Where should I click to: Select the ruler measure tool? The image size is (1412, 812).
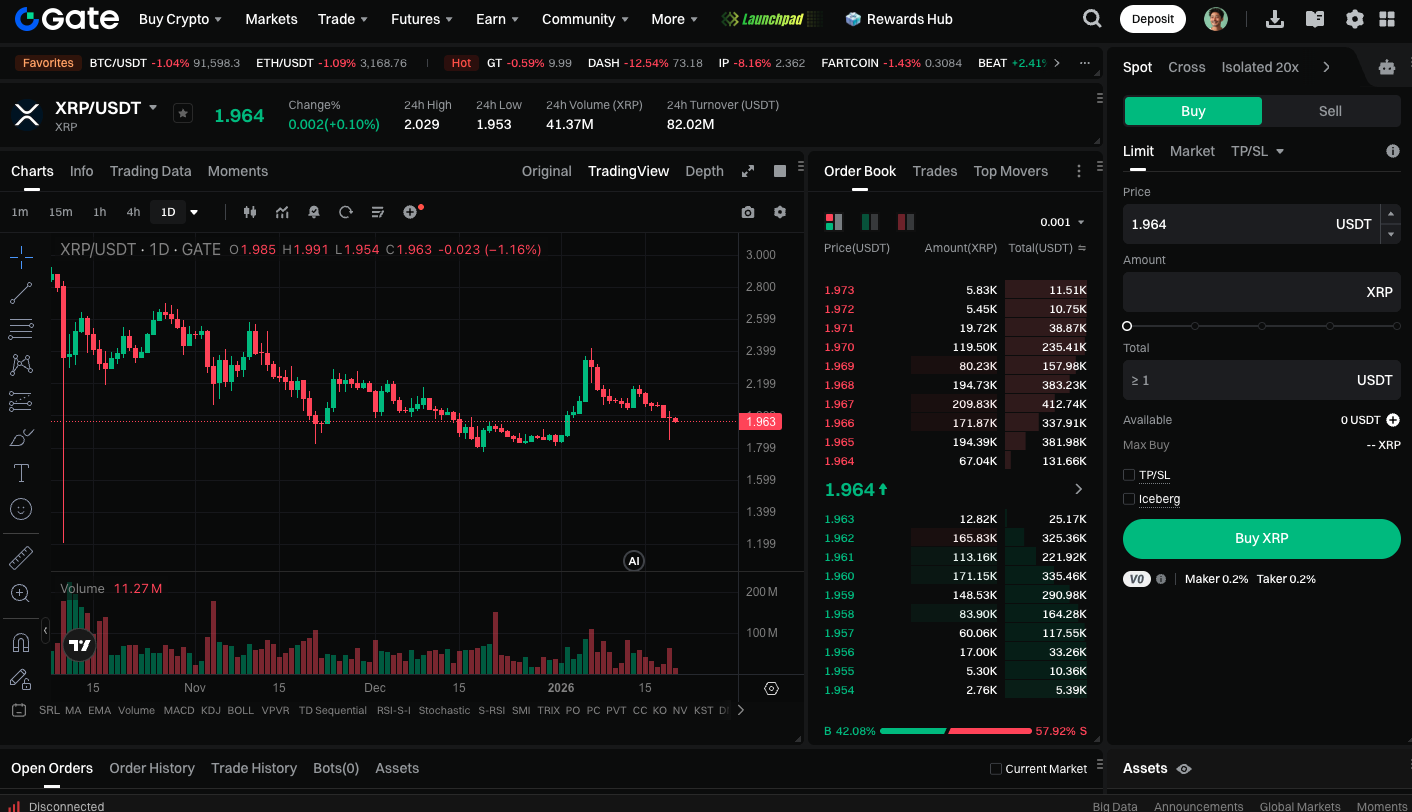click(x=21, y=557)
